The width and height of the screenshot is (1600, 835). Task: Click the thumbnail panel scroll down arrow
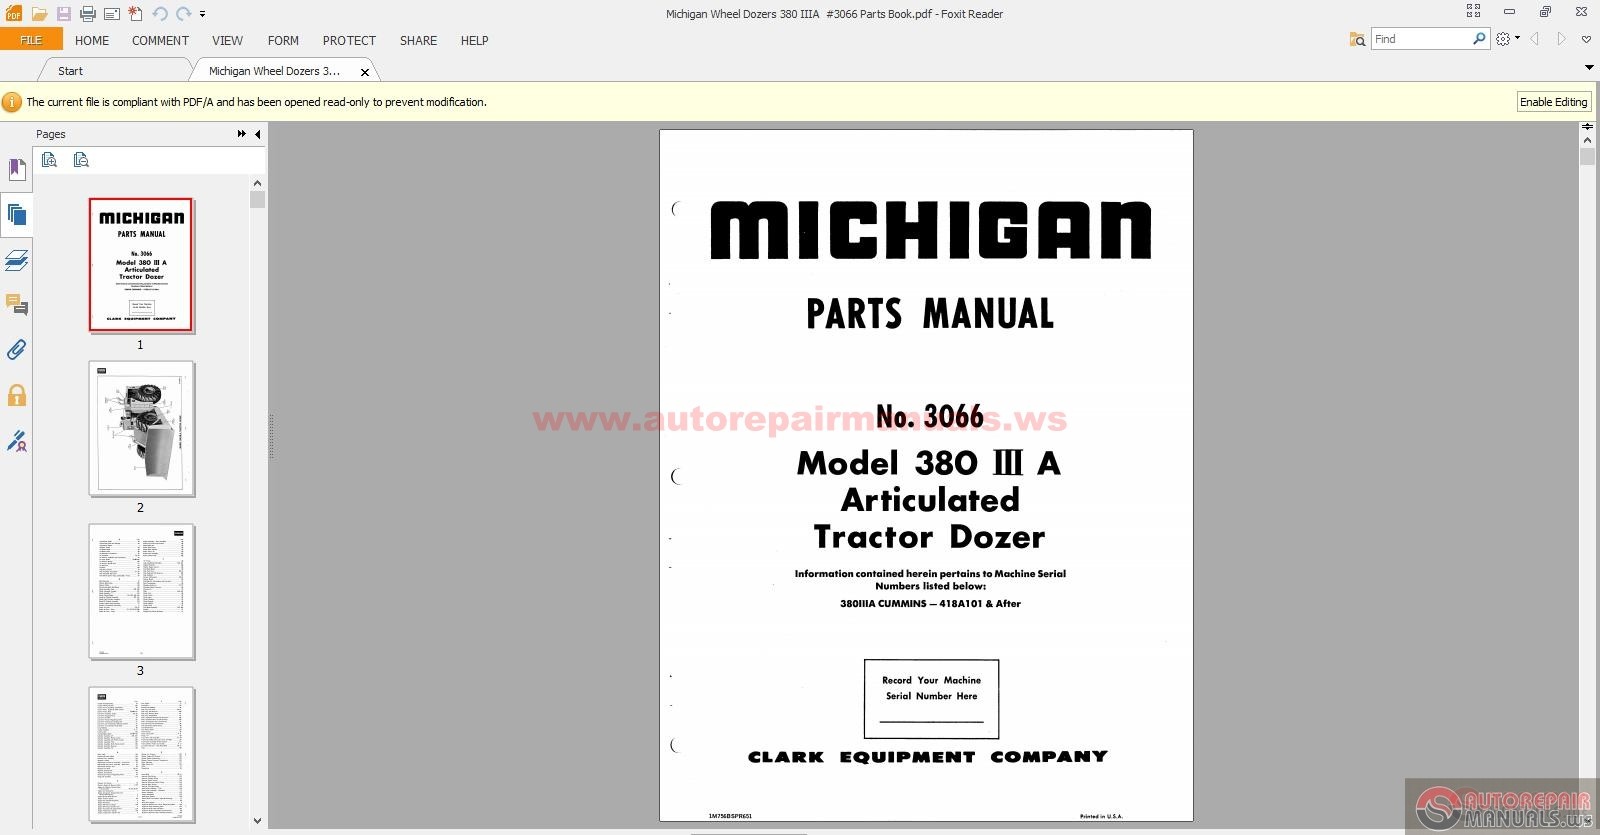tap(257, 821)
